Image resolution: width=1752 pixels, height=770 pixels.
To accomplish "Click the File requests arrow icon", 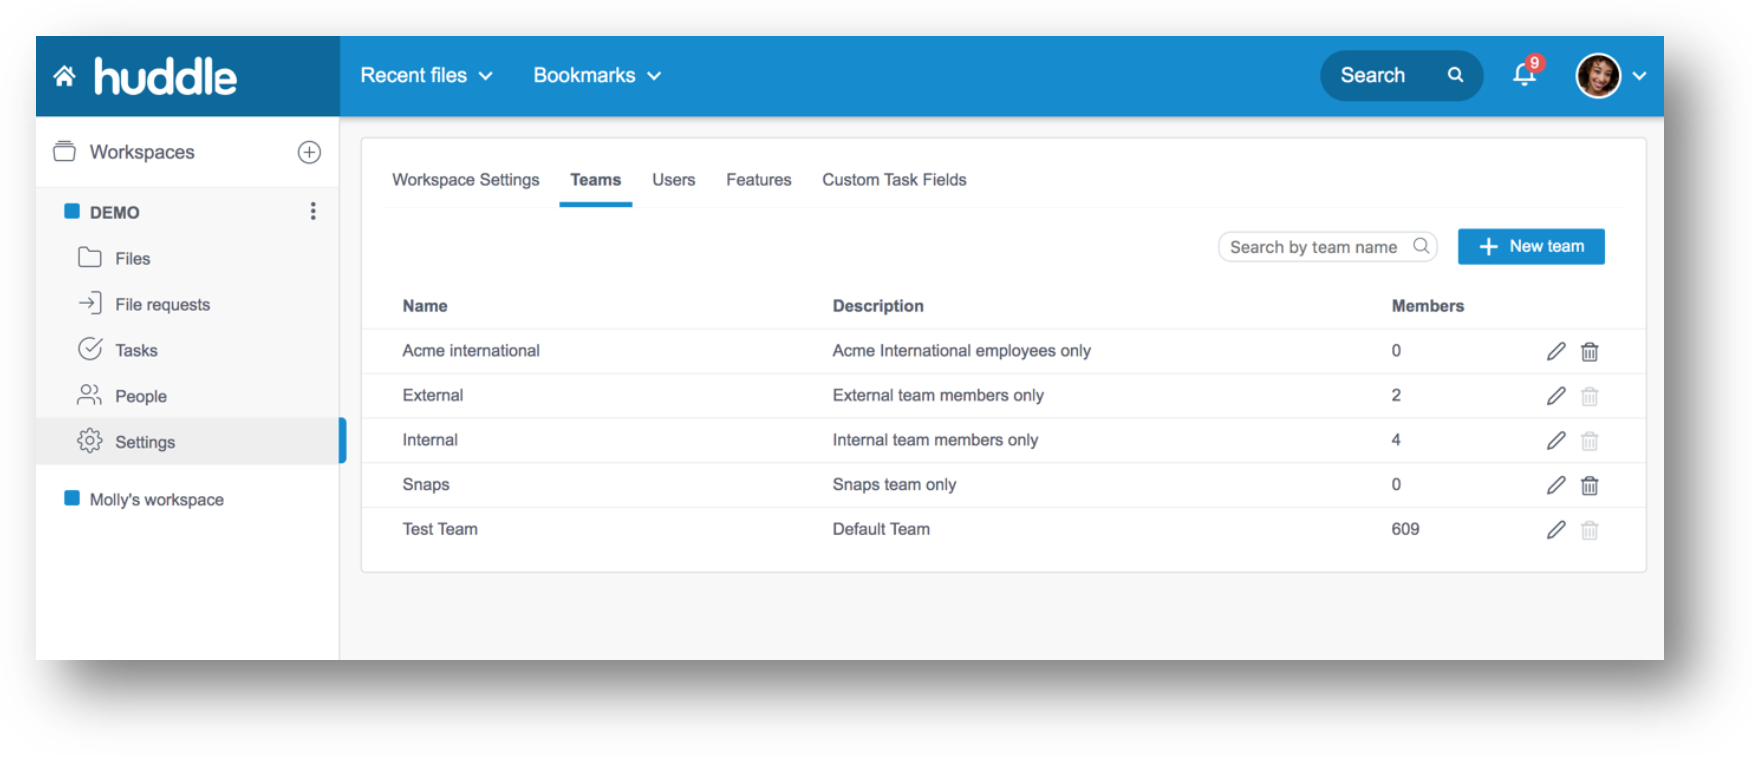I will 90,303.
